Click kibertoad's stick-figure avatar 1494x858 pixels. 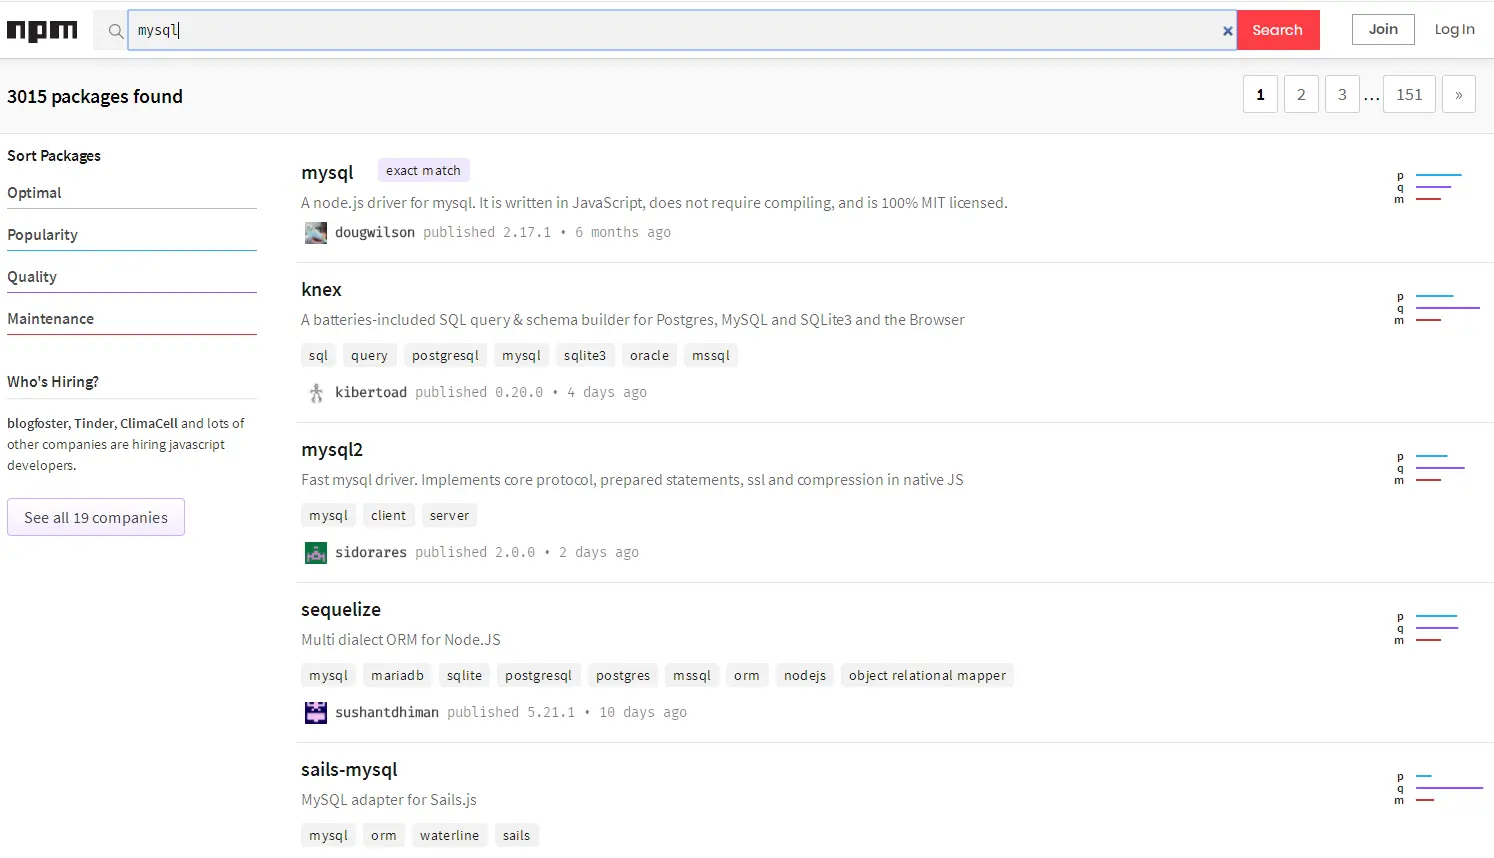[x=315, y=392]
